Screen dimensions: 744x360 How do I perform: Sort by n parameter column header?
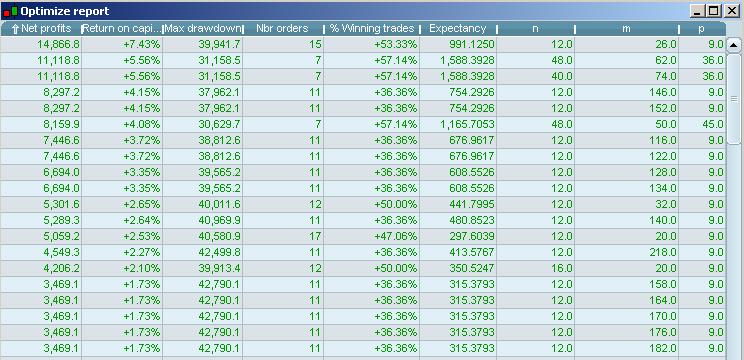pos(535,28)
